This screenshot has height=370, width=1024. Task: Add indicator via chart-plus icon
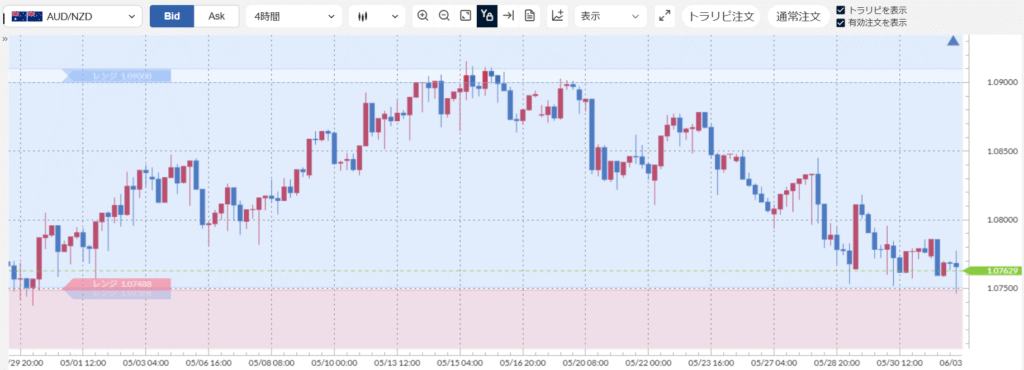(x=557, y=16)
